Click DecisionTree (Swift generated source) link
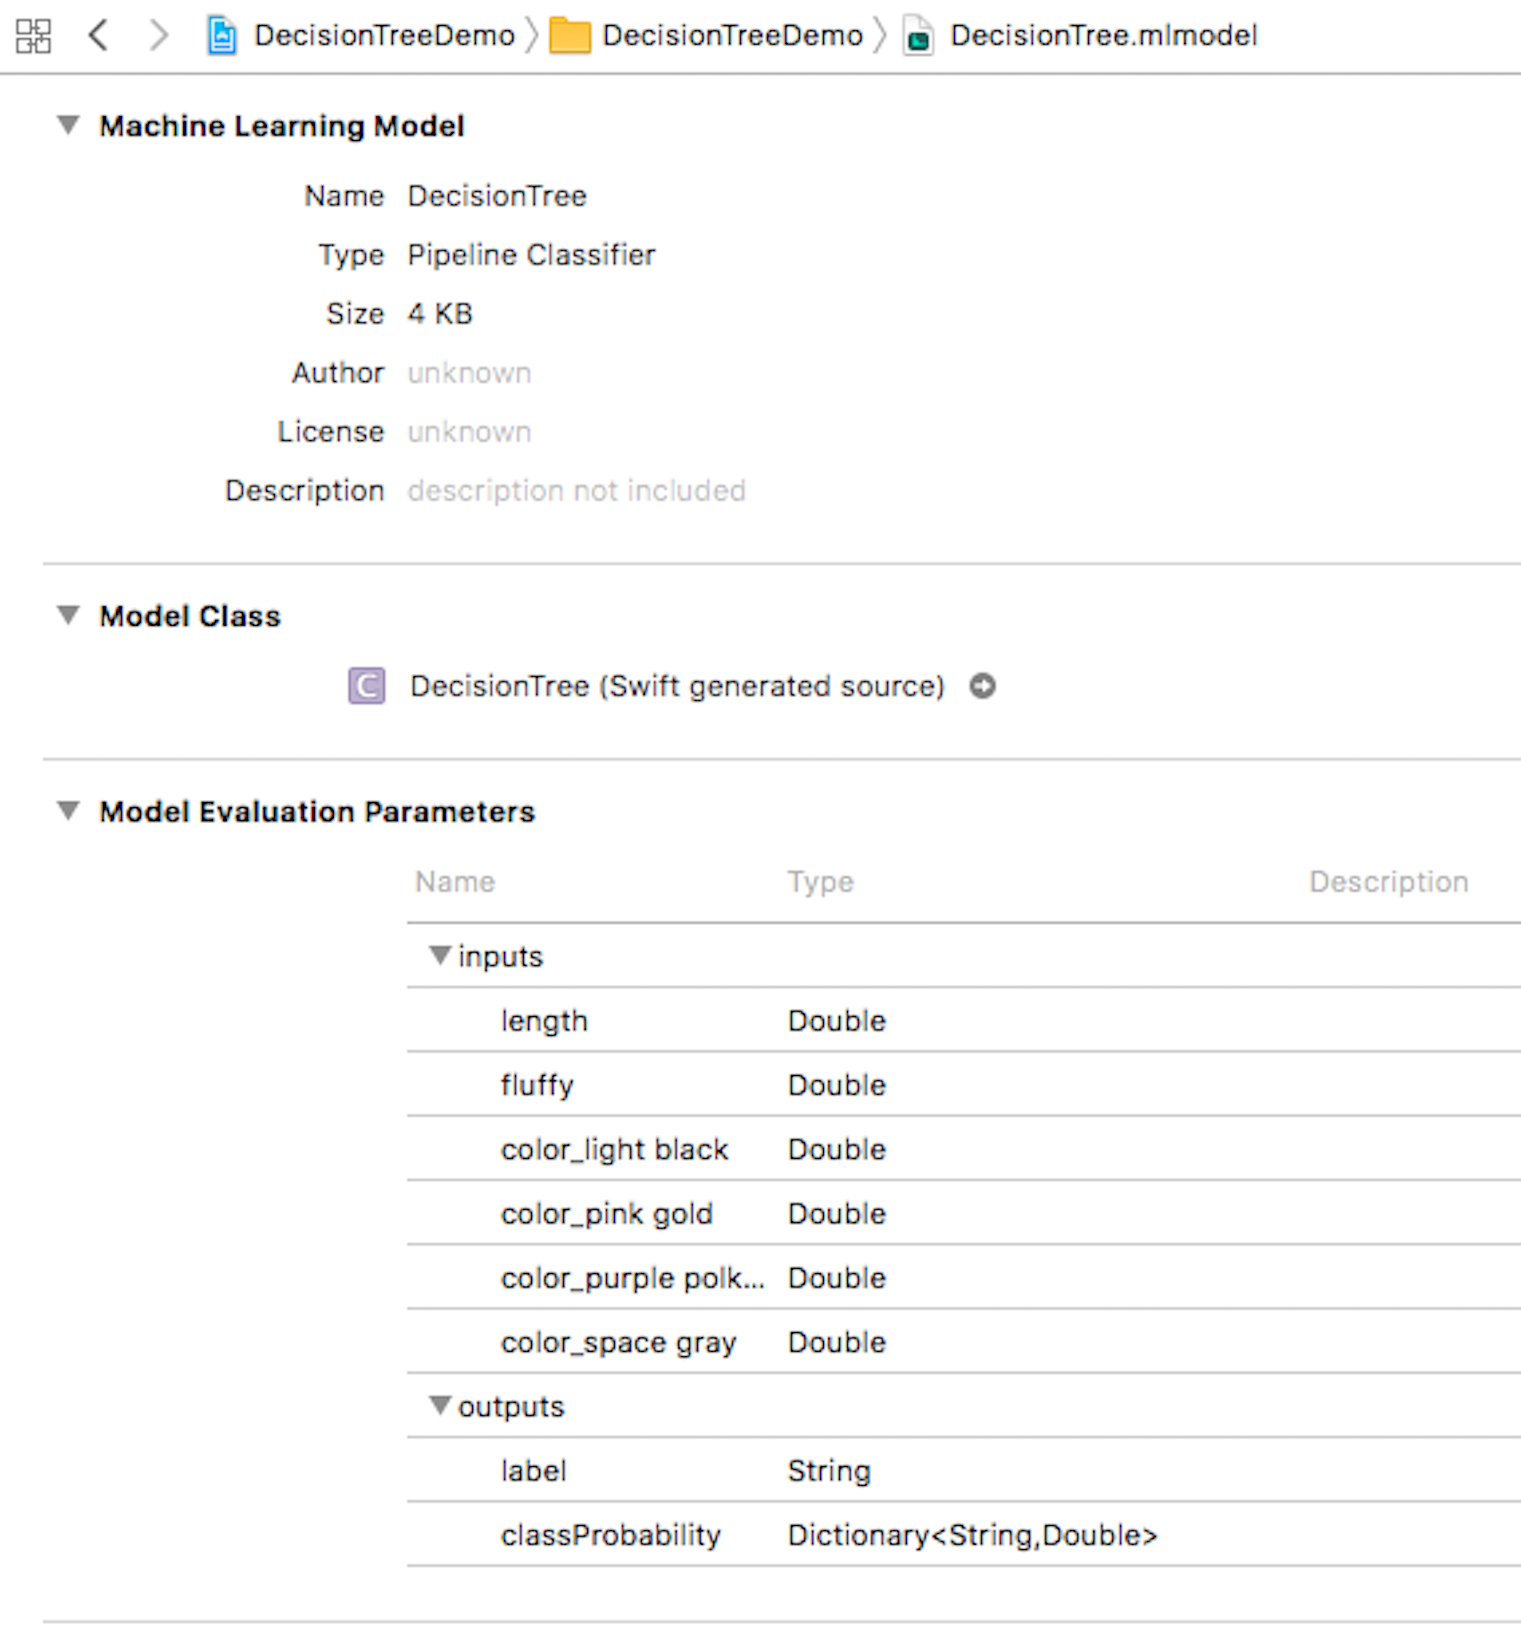The height and width of the screenshot is (1650, 1521). 677,686
